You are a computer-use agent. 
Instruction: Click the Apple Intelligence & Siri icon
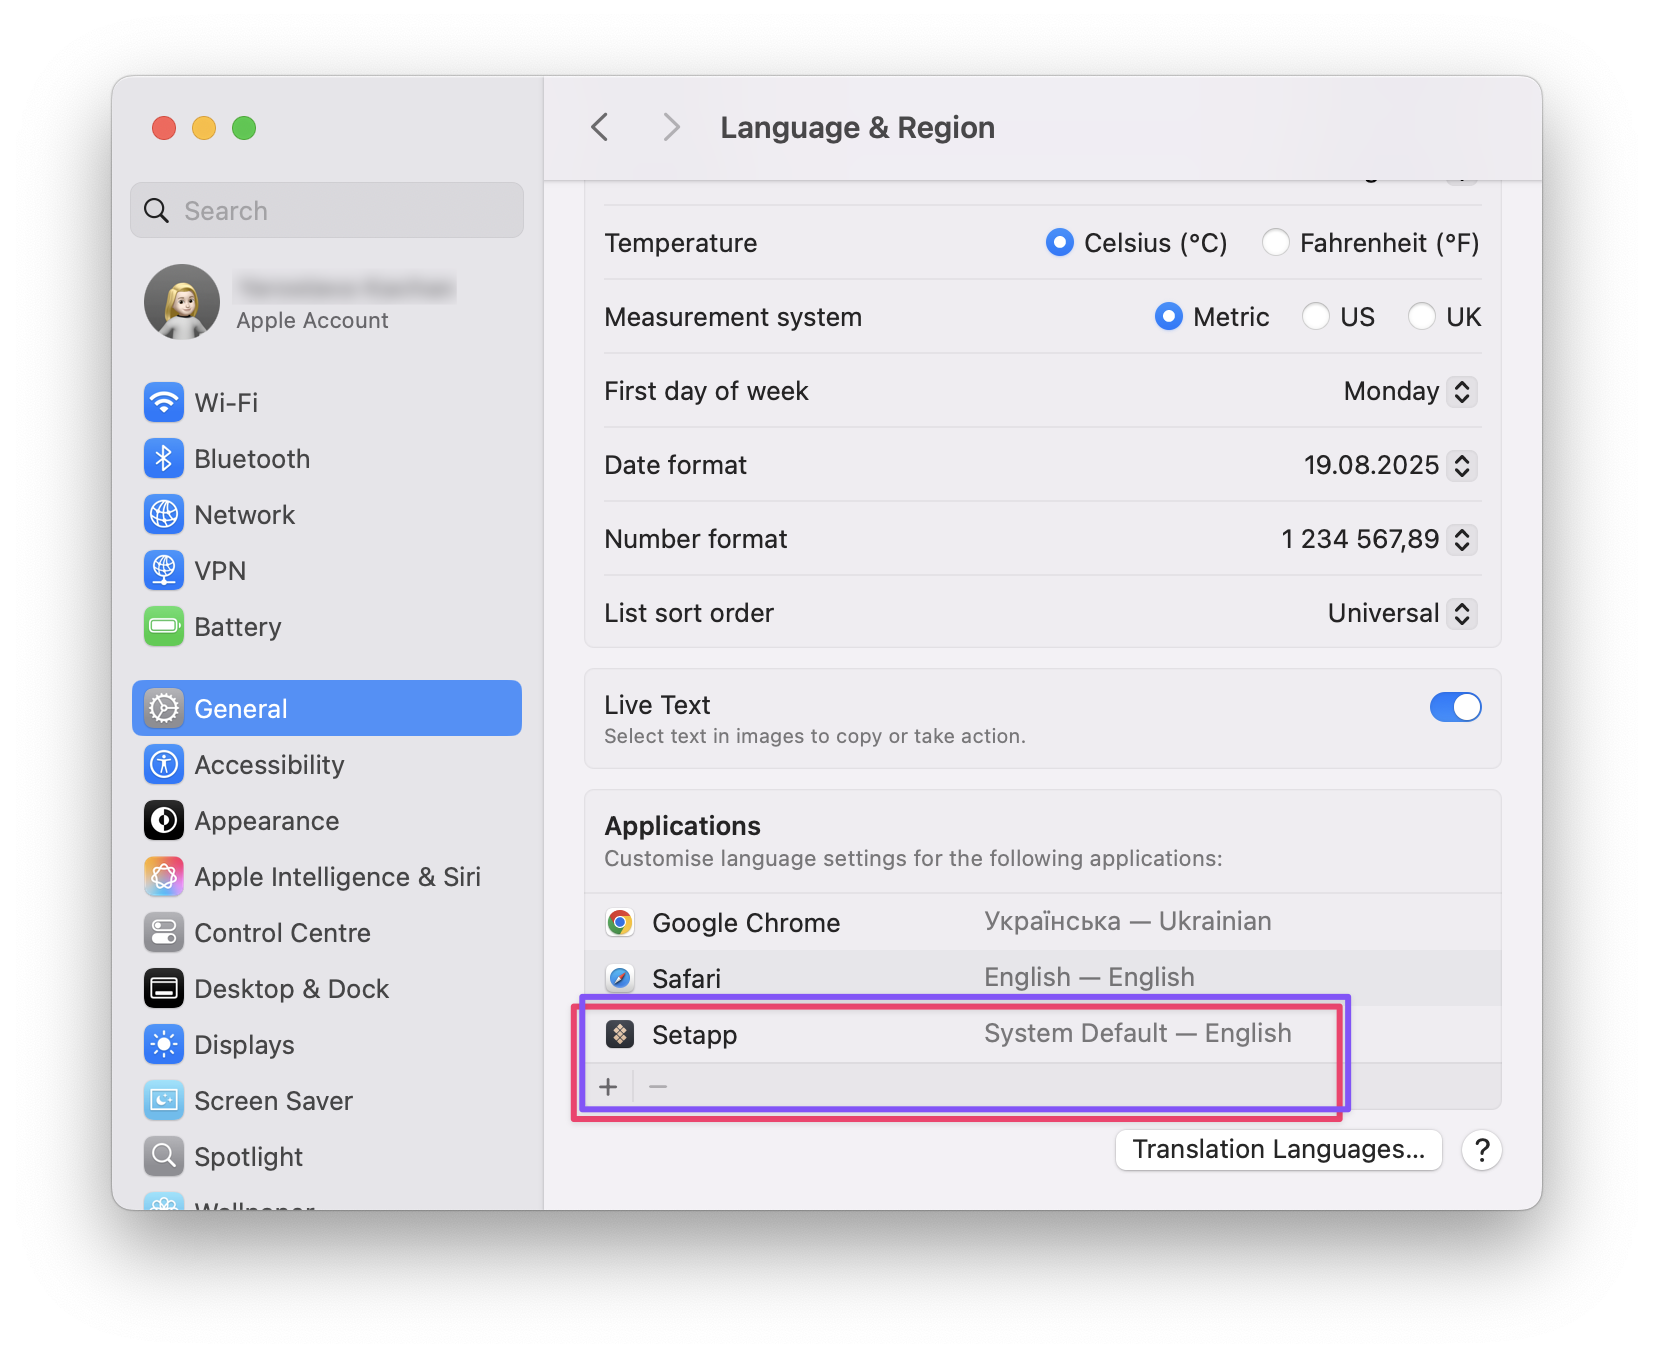(164, 877)
